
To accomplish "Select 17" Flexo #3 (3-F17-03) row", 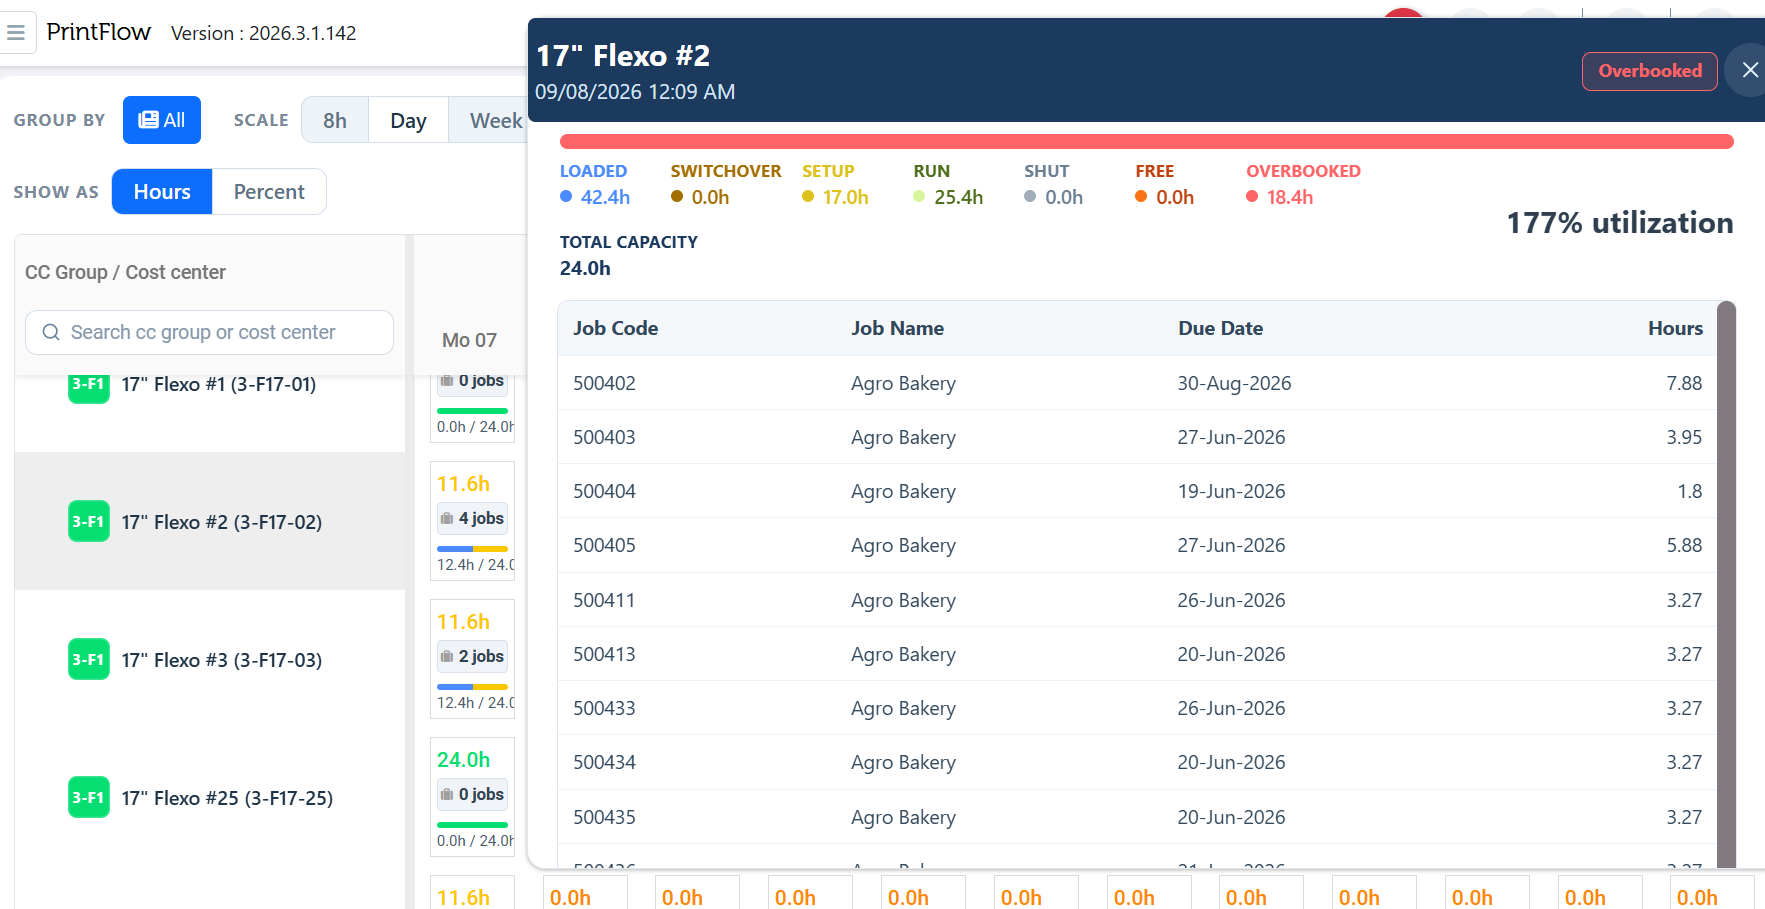I will (210, 659).
